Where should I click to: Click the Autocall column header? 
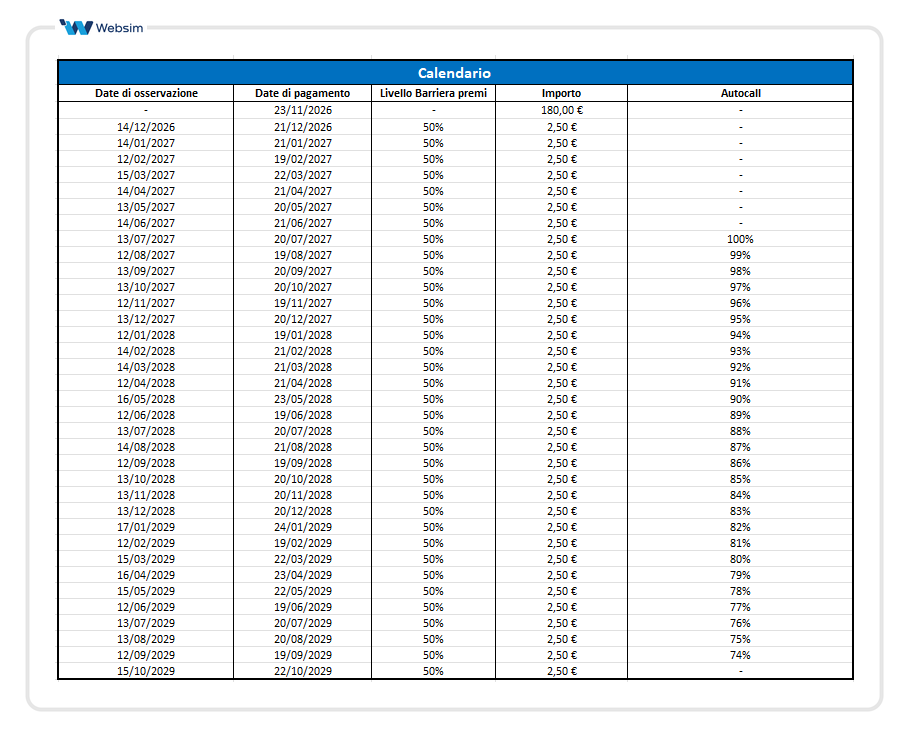coord(740,93)
